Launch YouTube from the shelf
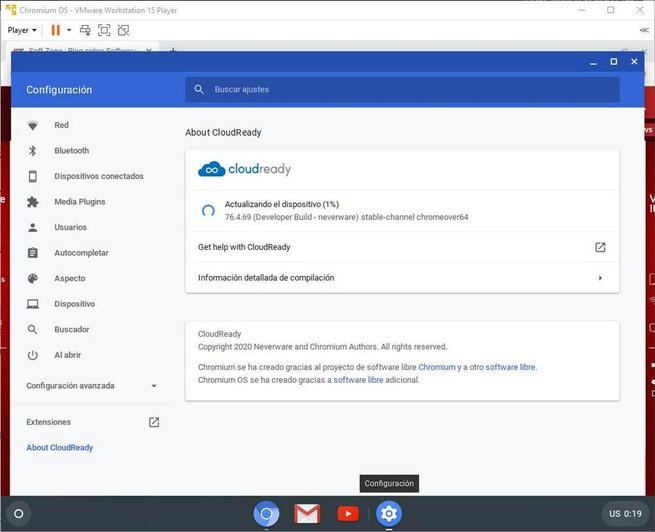 pos(348,514)
